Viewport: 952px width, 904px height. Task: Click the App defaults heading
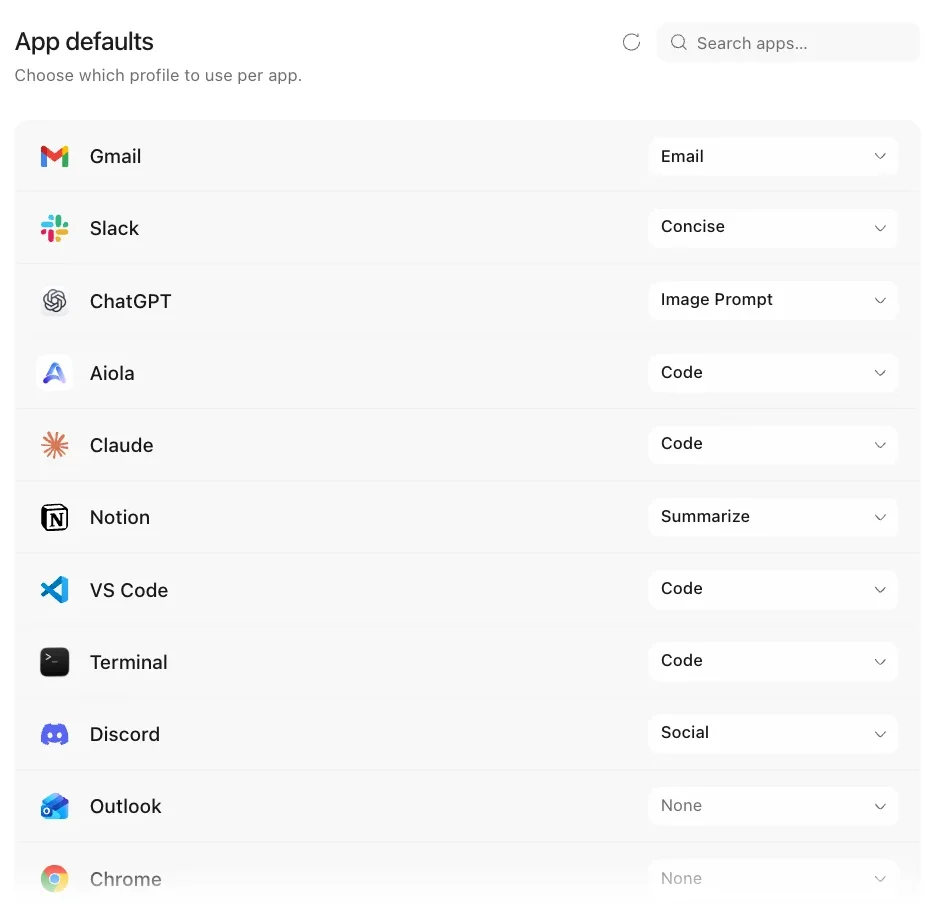point(84,42)
